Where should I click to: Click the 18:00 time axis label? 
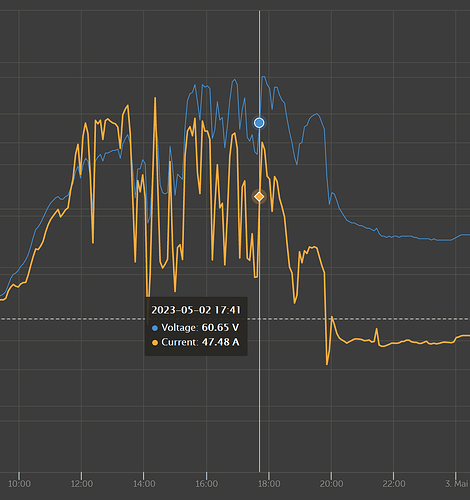click(269, 484)
